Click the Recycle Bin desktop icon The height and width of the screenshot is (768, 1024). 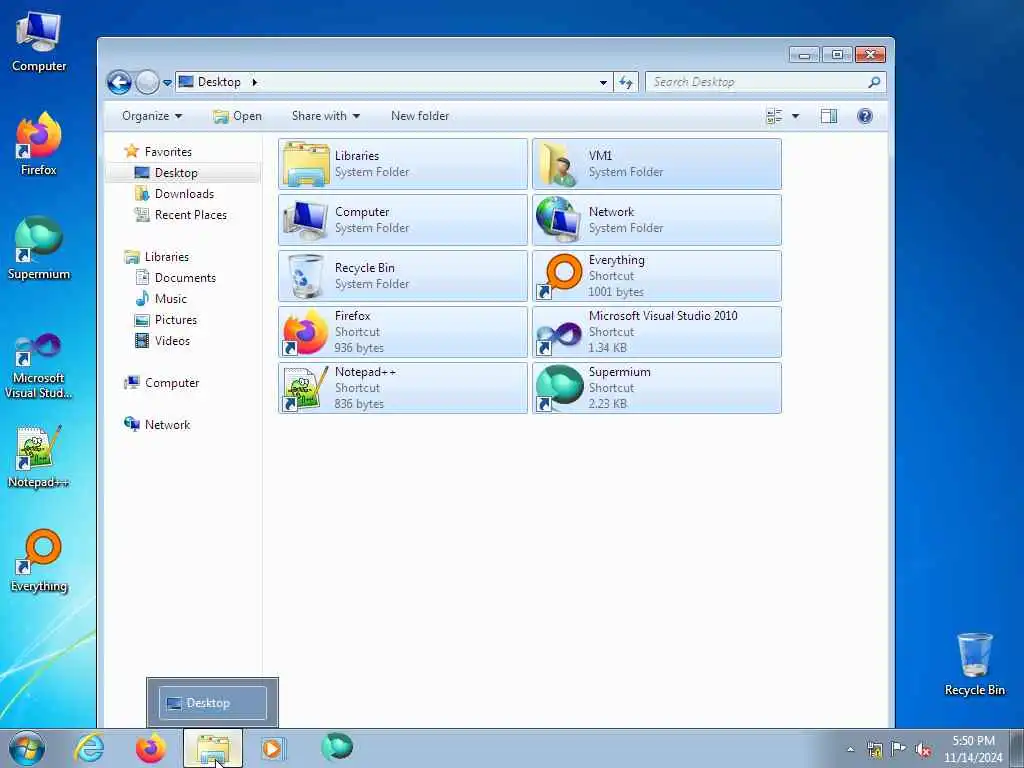974,664
